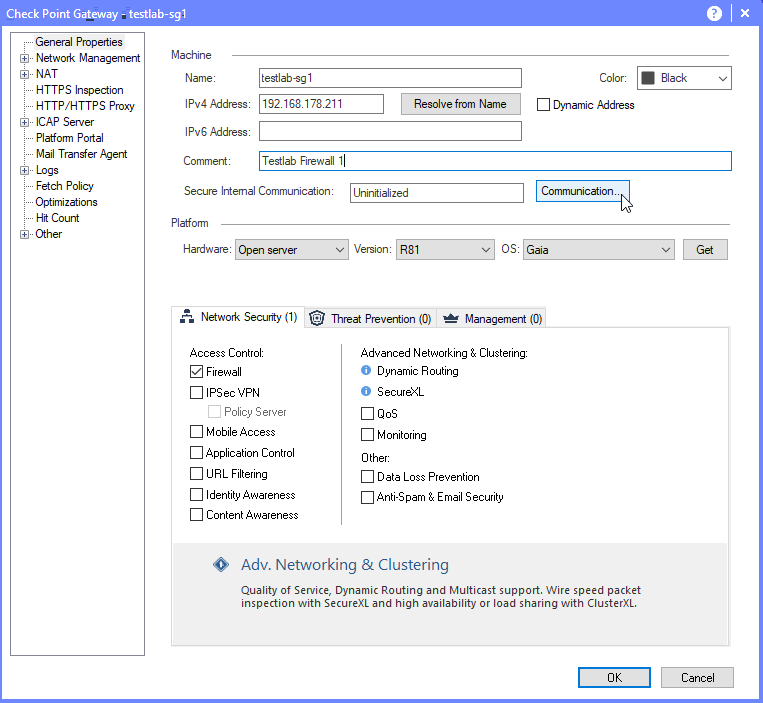Confirm with the OK button
Viewport: 763px width, 703px height.
tap(614, 678)
